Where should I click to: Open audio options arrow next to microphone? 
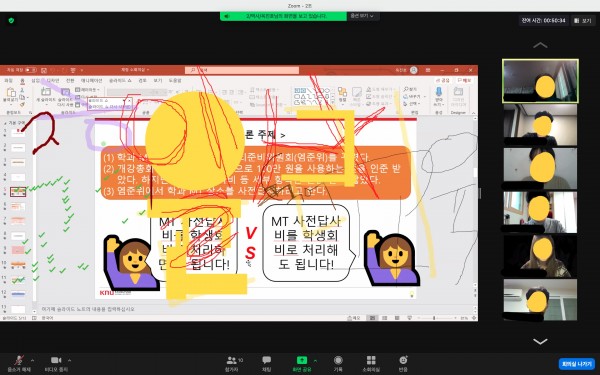(x=32, y=360)
